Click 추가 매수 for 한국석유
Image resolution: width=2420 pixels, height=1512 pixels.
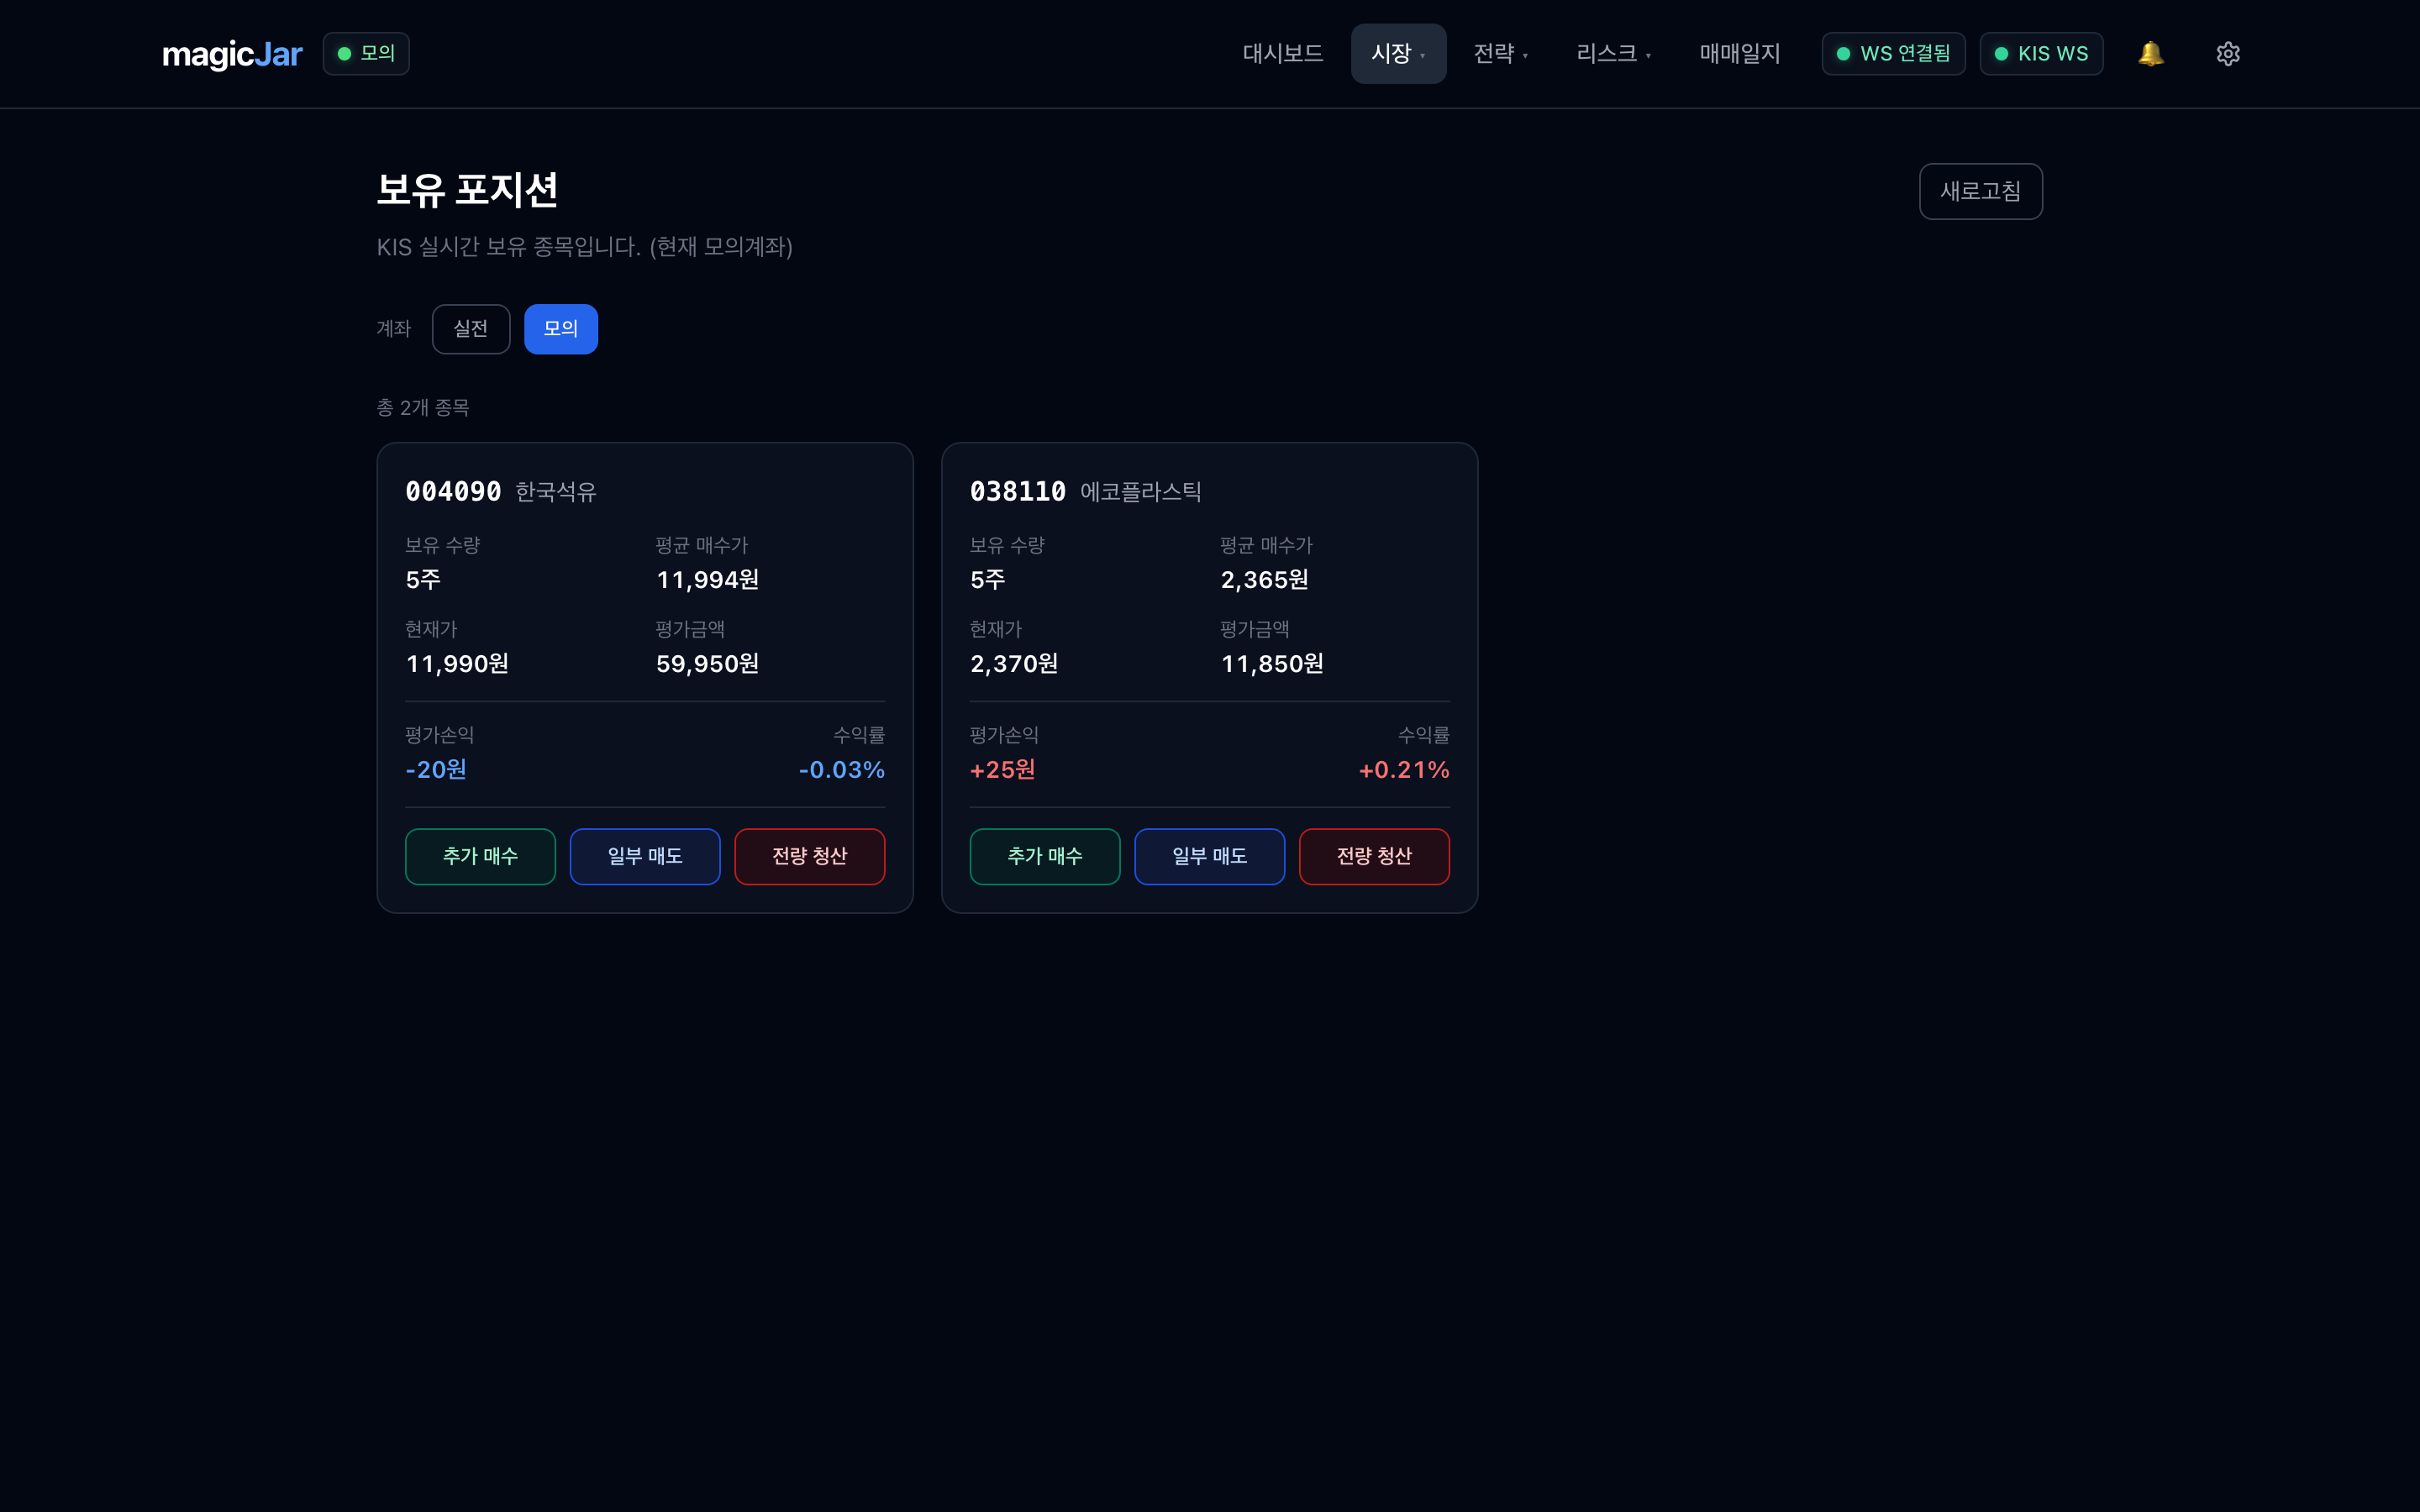(x=480, y=856)
